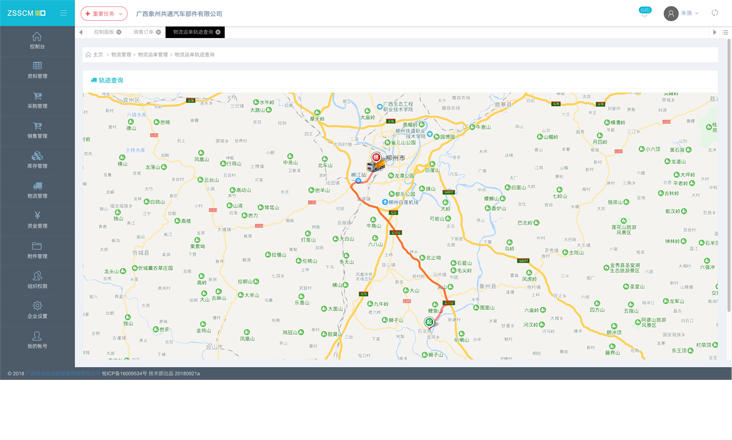Screen dimensions: 732x440
Task: Open the tab list menu icon
Action: coord(725,32)
